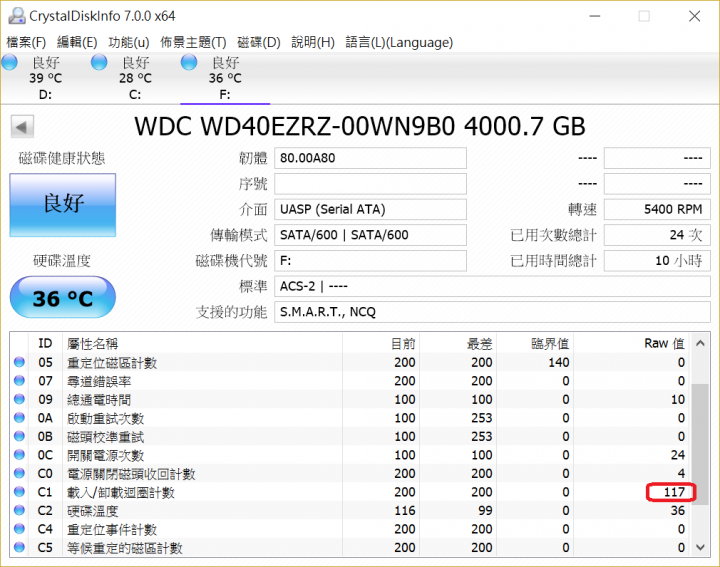Click the features field S.M.A.R.T., NCQ

tap(492, 312)
